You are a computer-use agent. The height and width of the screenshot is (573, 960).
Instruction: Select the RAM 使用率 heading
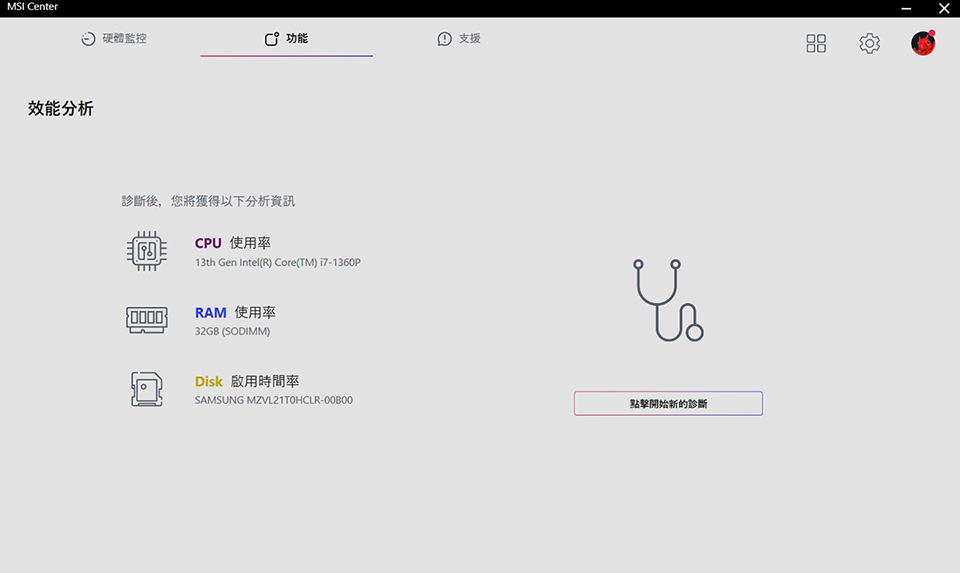point(235,312)
